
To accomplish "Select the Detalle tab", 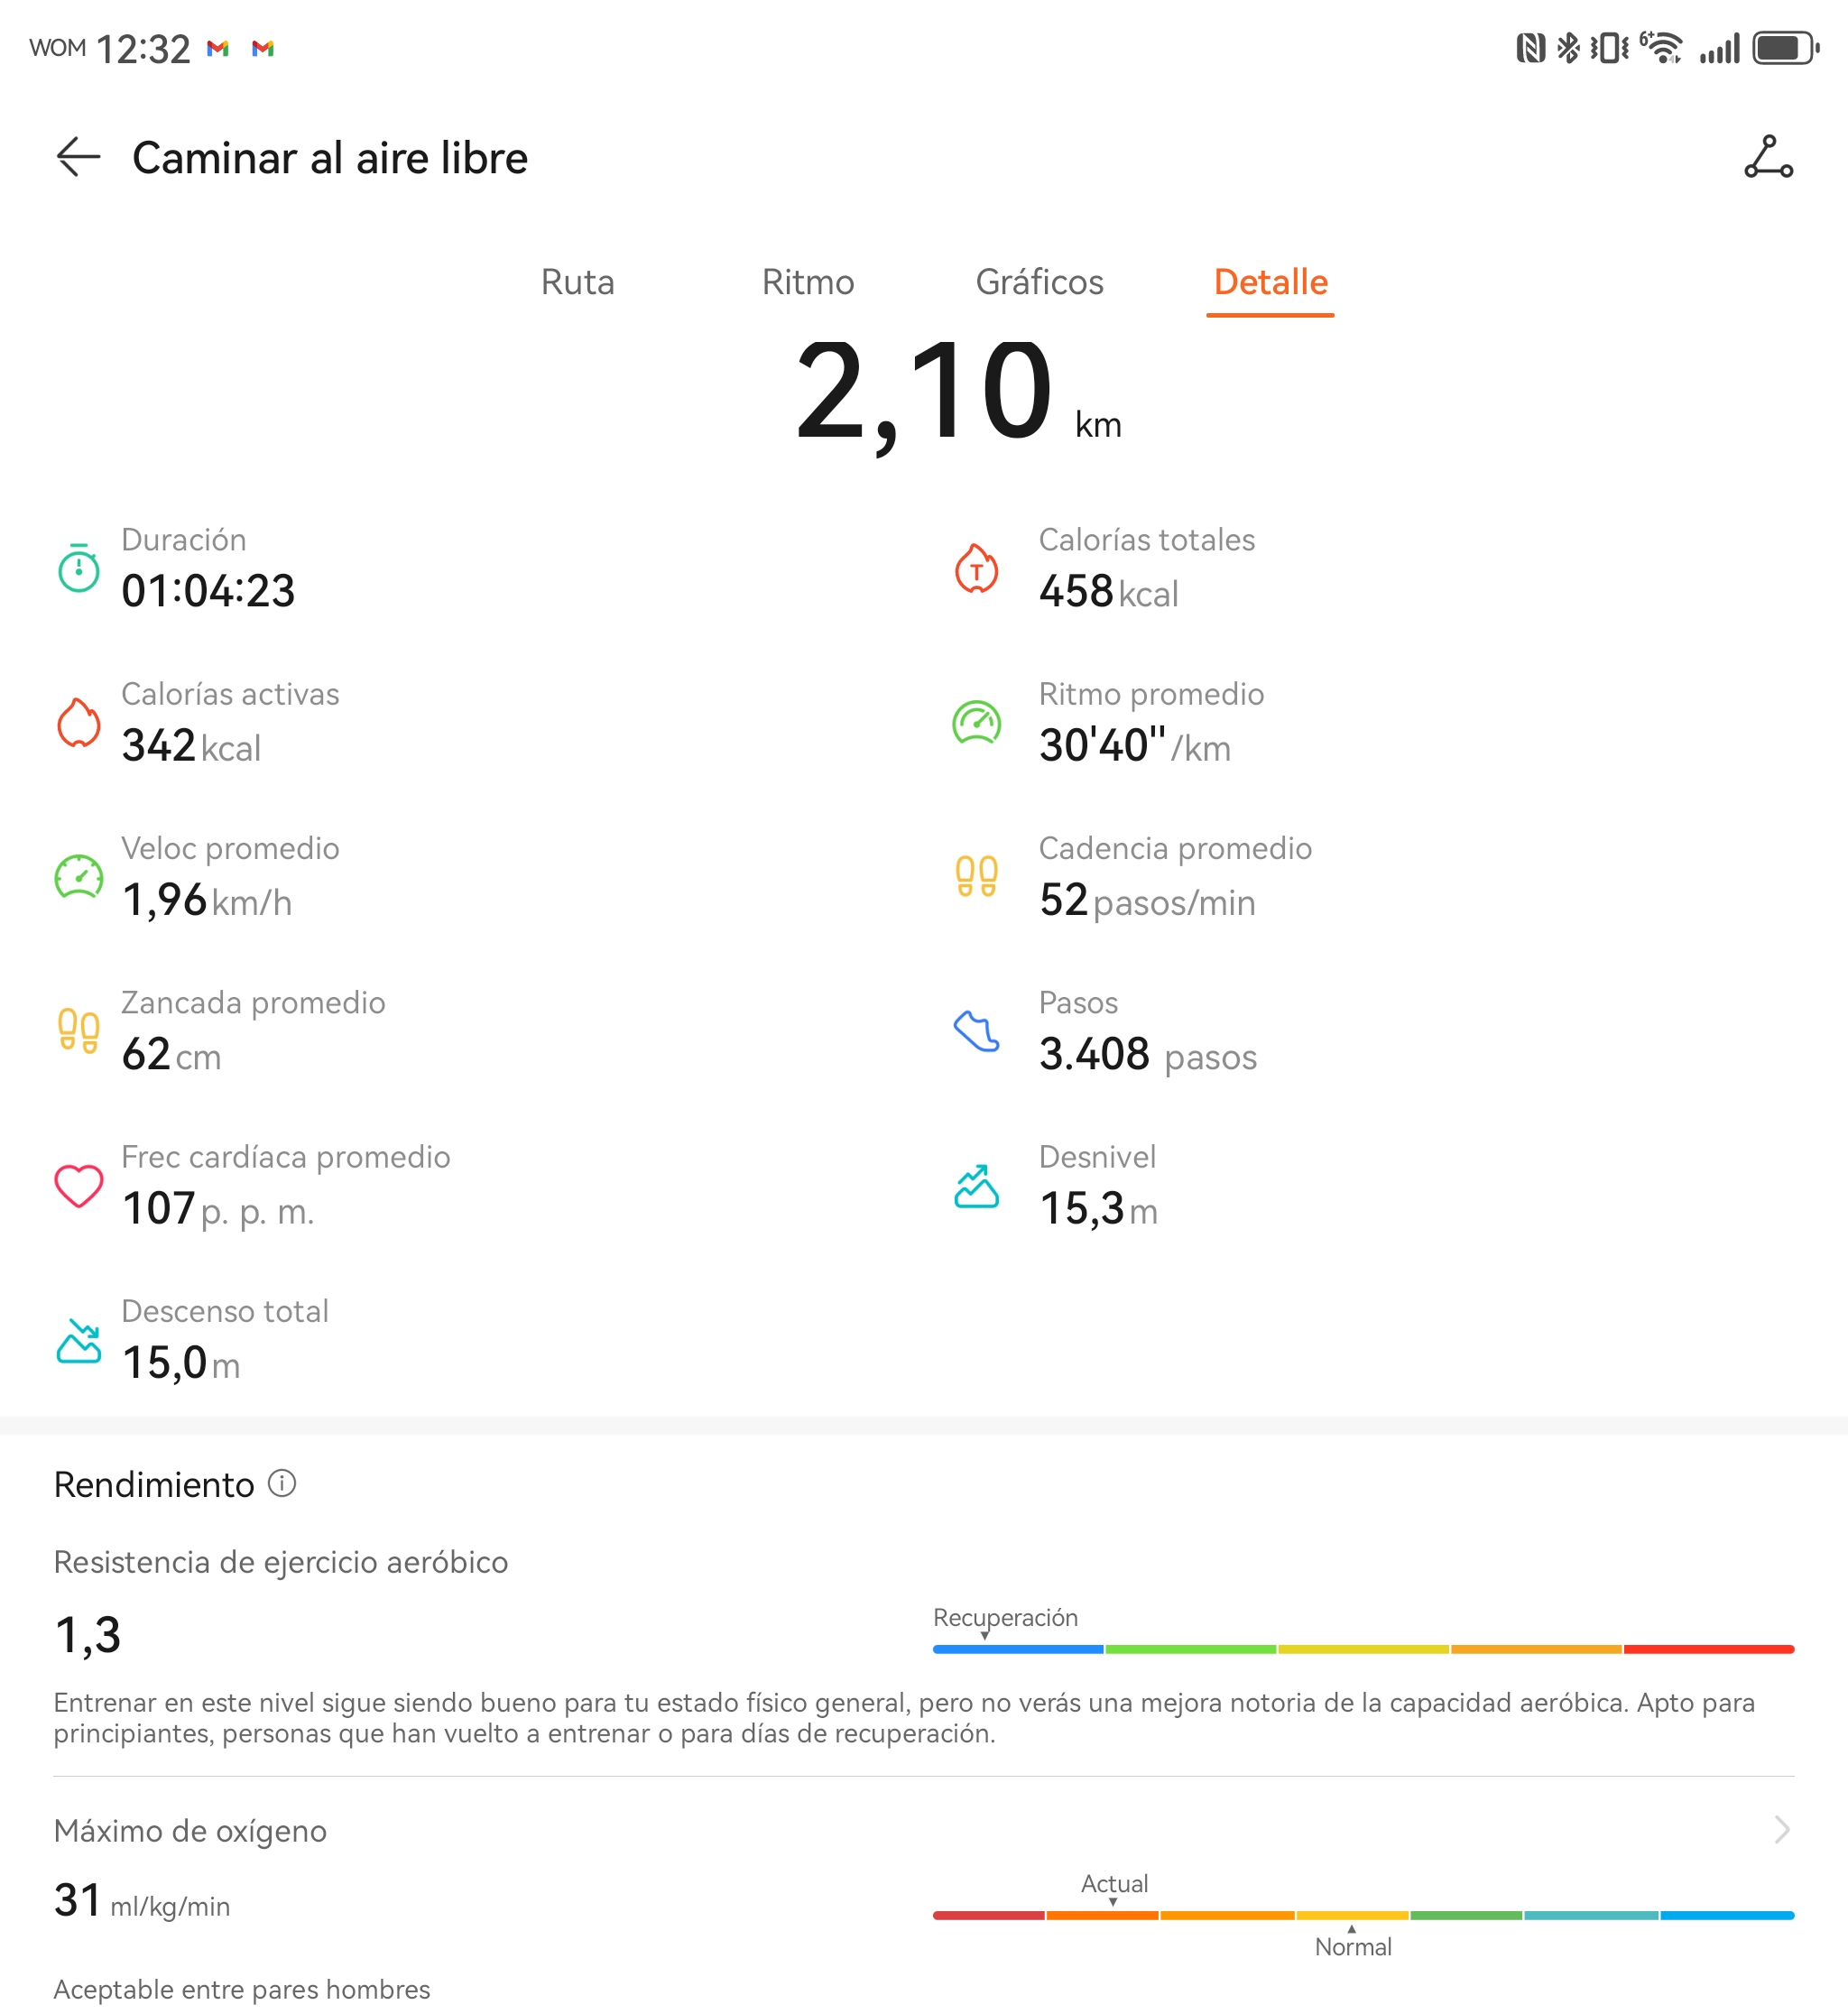I will (1270, 282).
